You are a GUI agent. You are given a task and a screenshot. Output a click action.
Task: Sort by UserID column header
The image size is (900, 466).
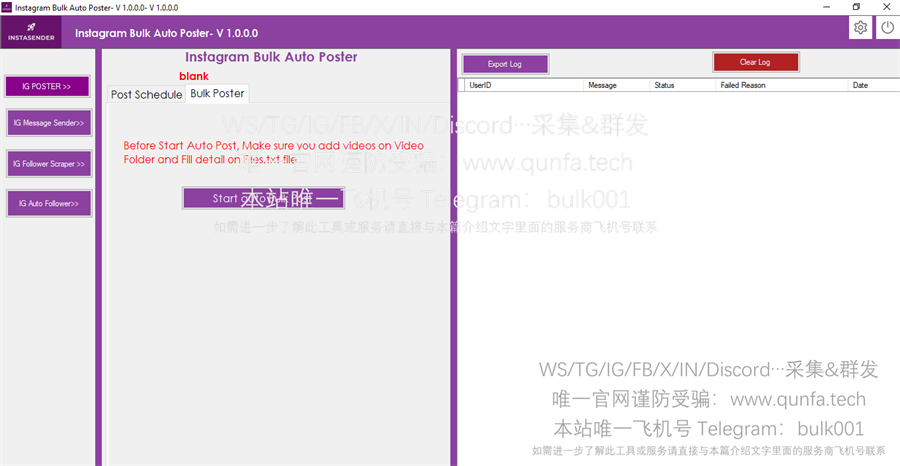[x=523, y=85]
